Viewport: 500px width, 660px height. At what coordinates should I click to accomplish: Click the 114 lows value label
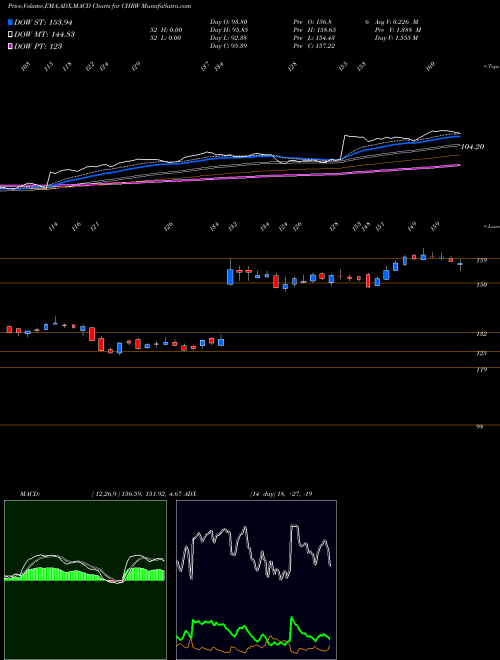(x=53, y=227)
